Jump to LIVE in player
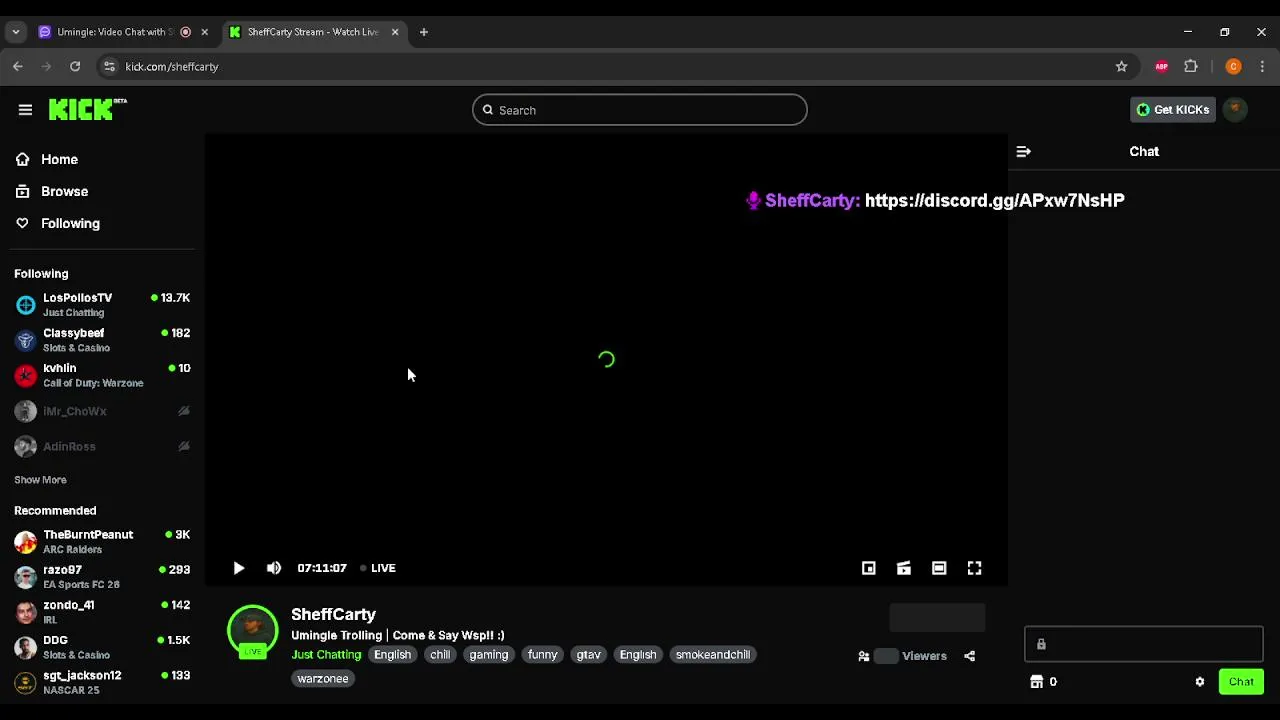 (x=378, y=568)
